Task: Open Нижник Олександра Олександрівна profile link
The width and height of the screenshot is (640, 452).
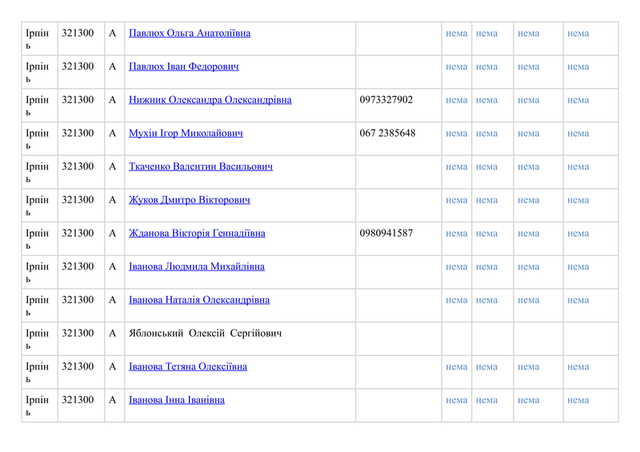Action: (210, 100)
